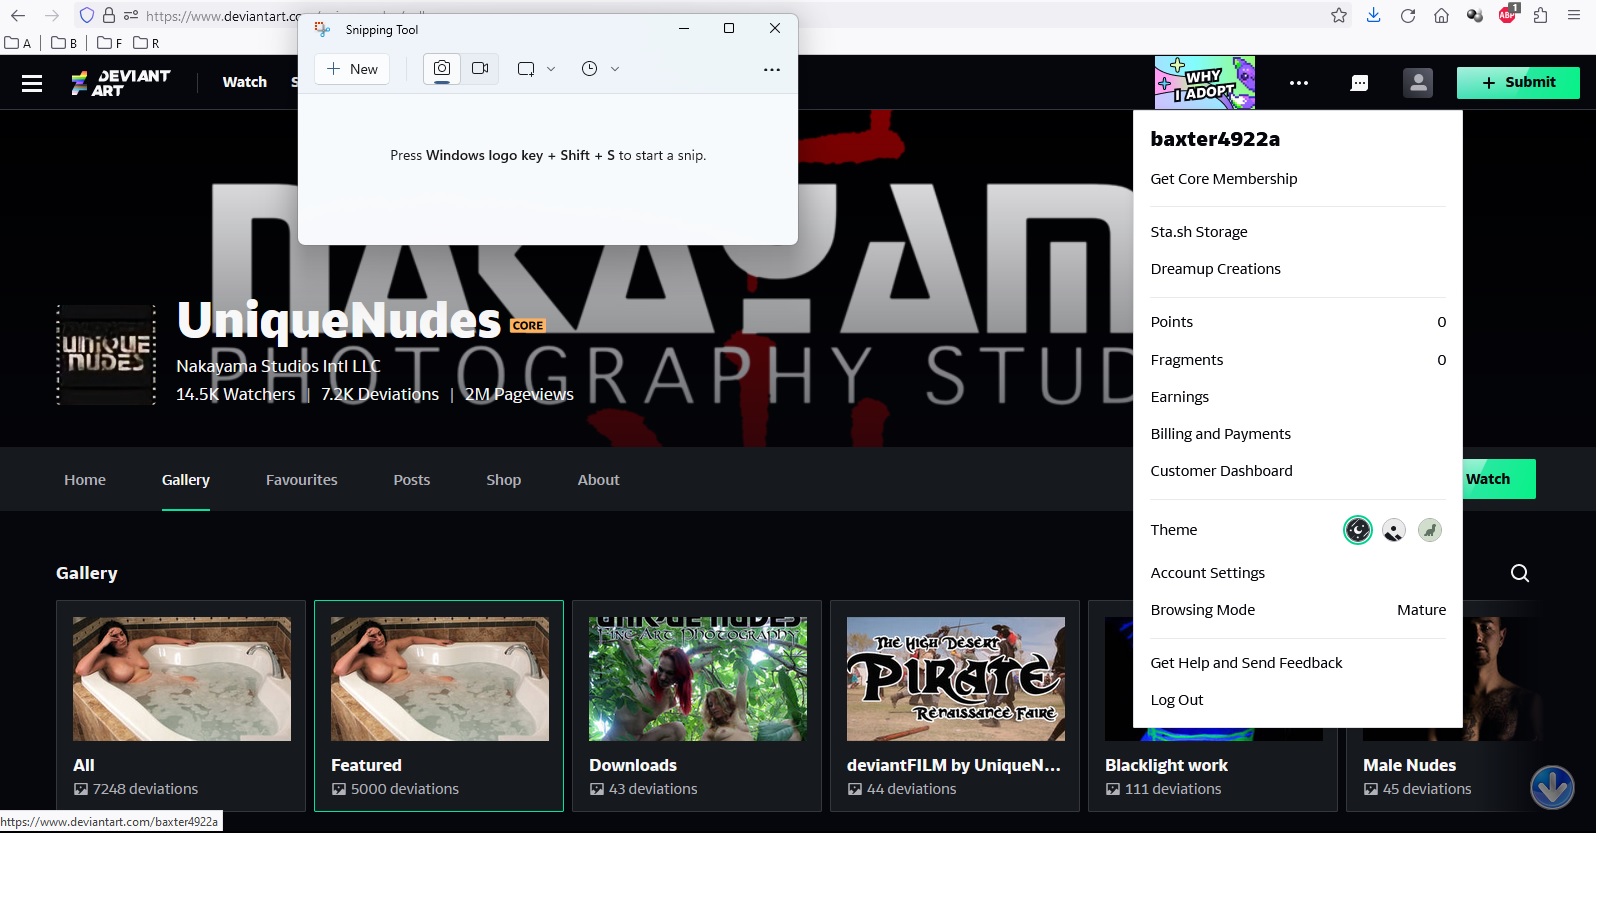Click the DeviantArt logo
Viewport: 1600px width, 900px height.
coord(121,83)
